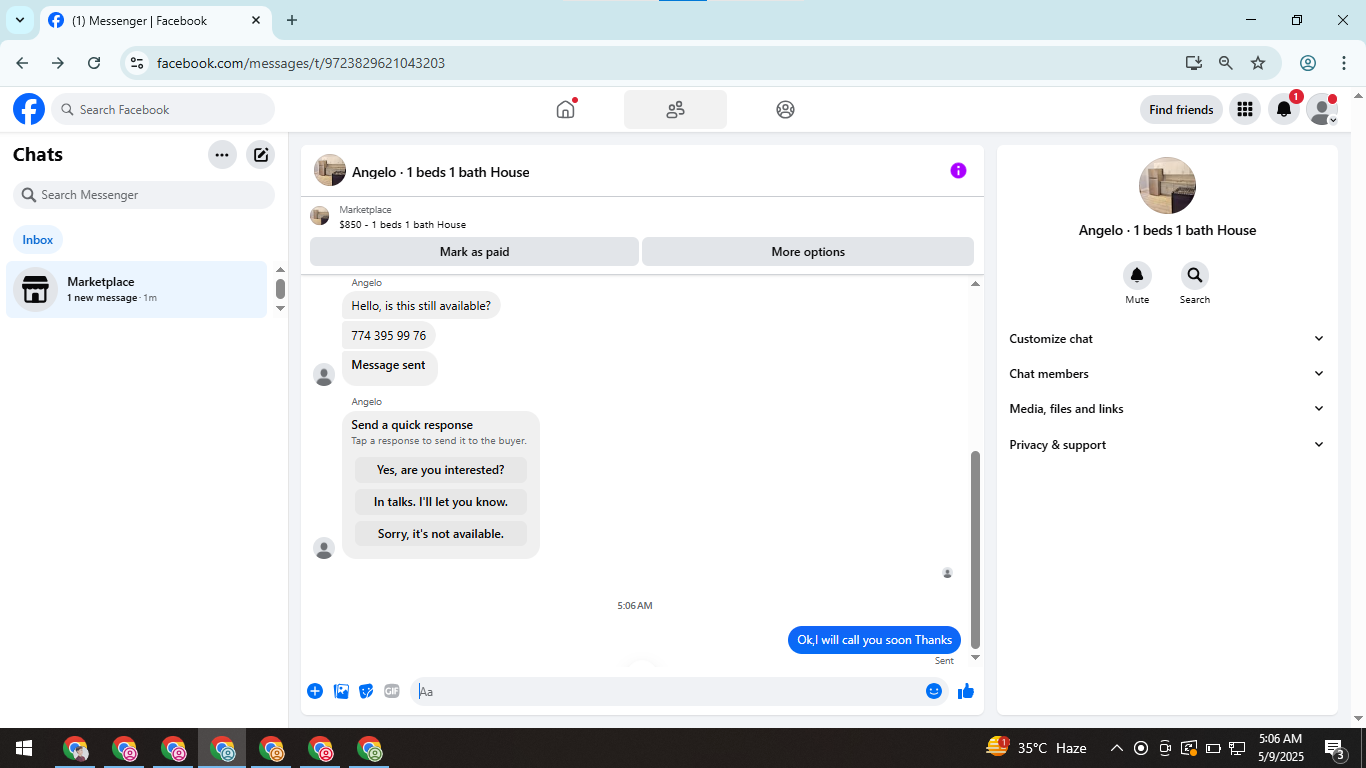Open the taskbar notification center icon
The width and height of the screenshot is (1366, 768).
pos(1334,748)
